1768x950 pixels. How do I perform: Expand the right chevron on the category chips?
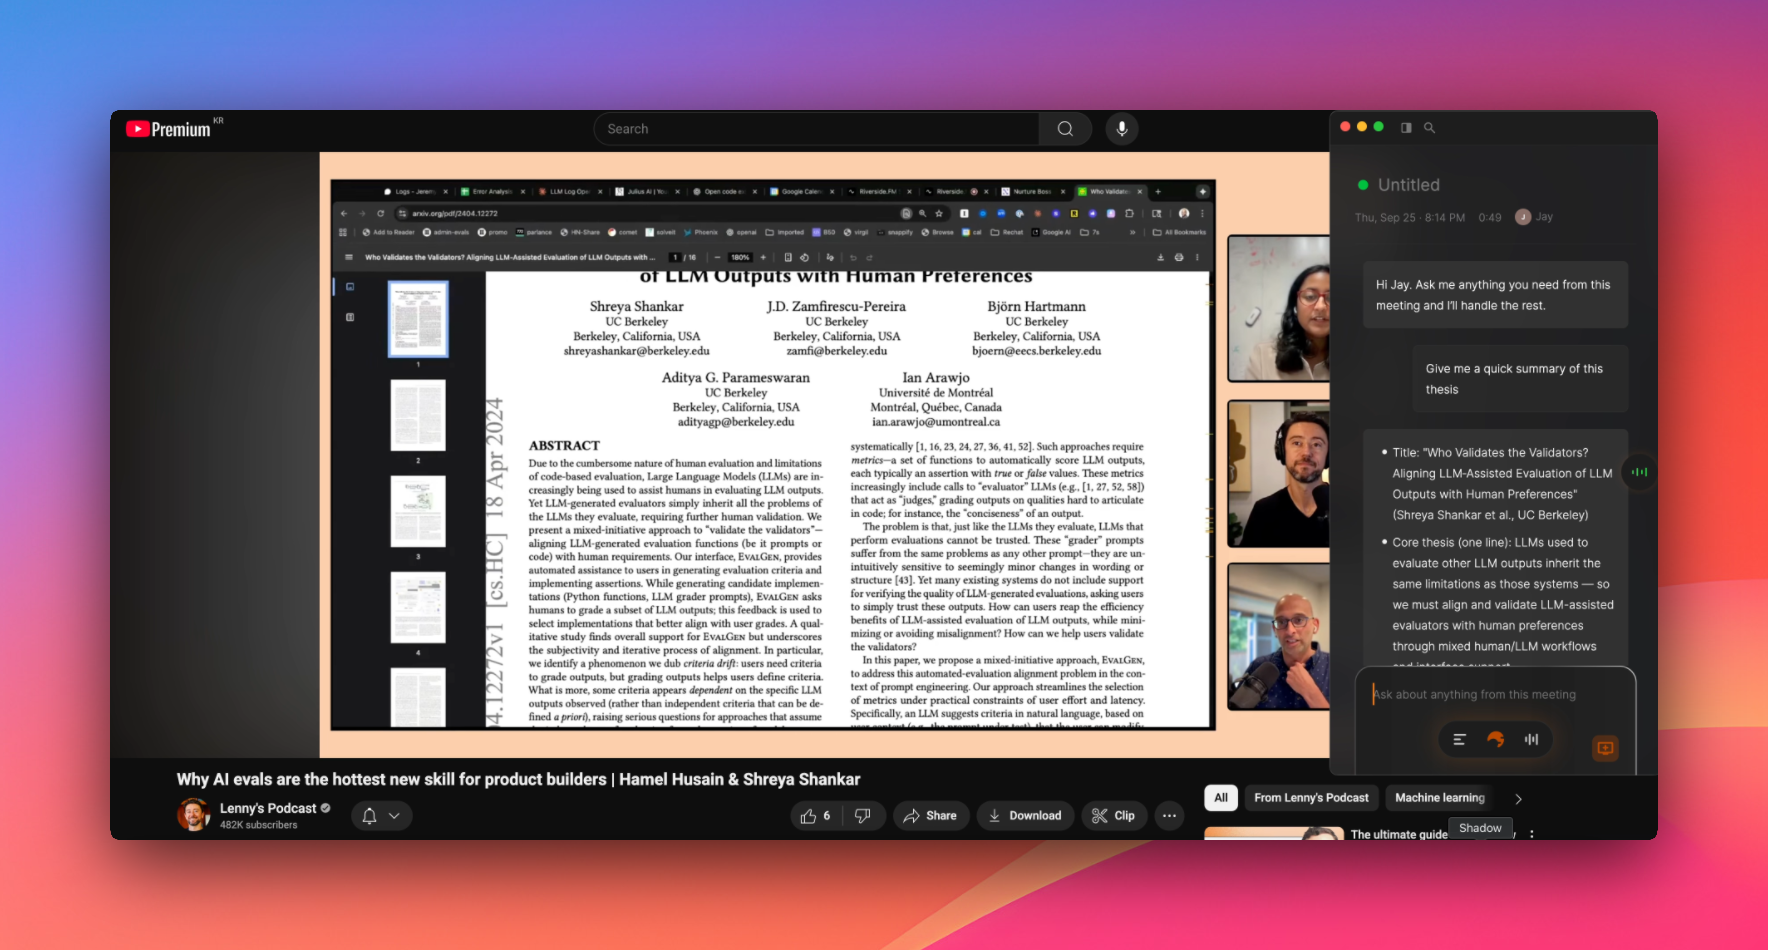[x=1518, y=798]
